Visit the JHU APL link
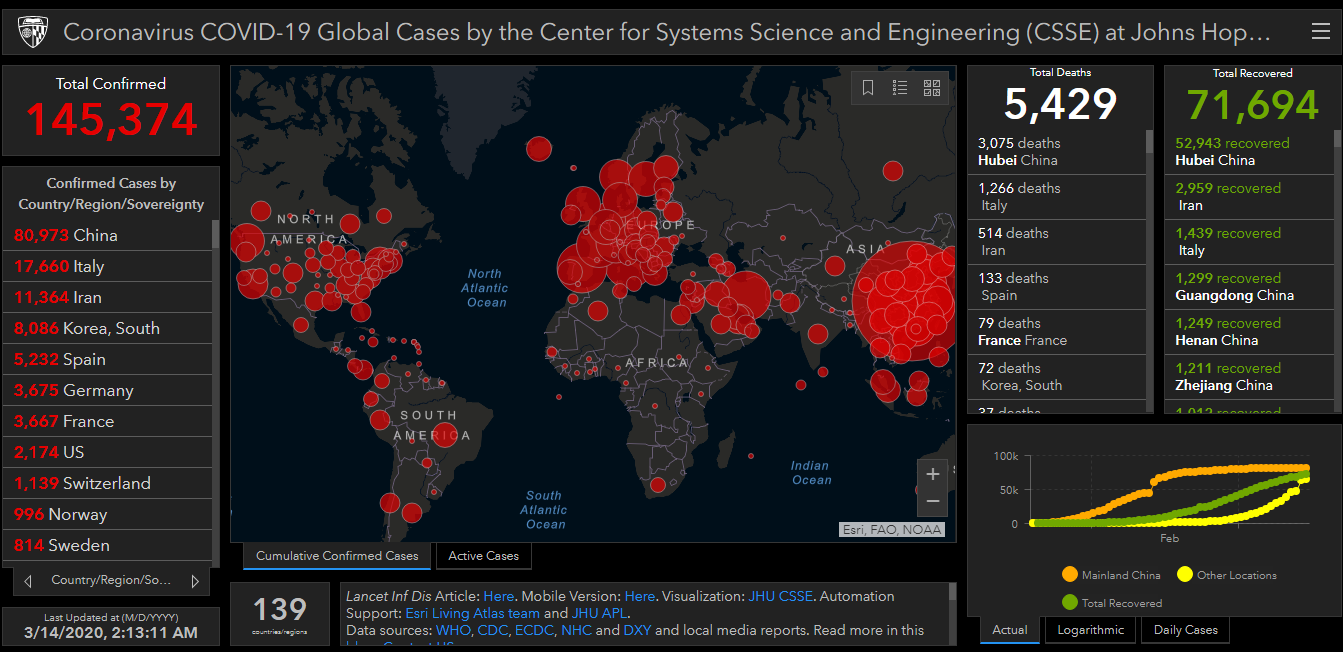This screenshot has width=1343, height=652. click(x=598, y=613)
